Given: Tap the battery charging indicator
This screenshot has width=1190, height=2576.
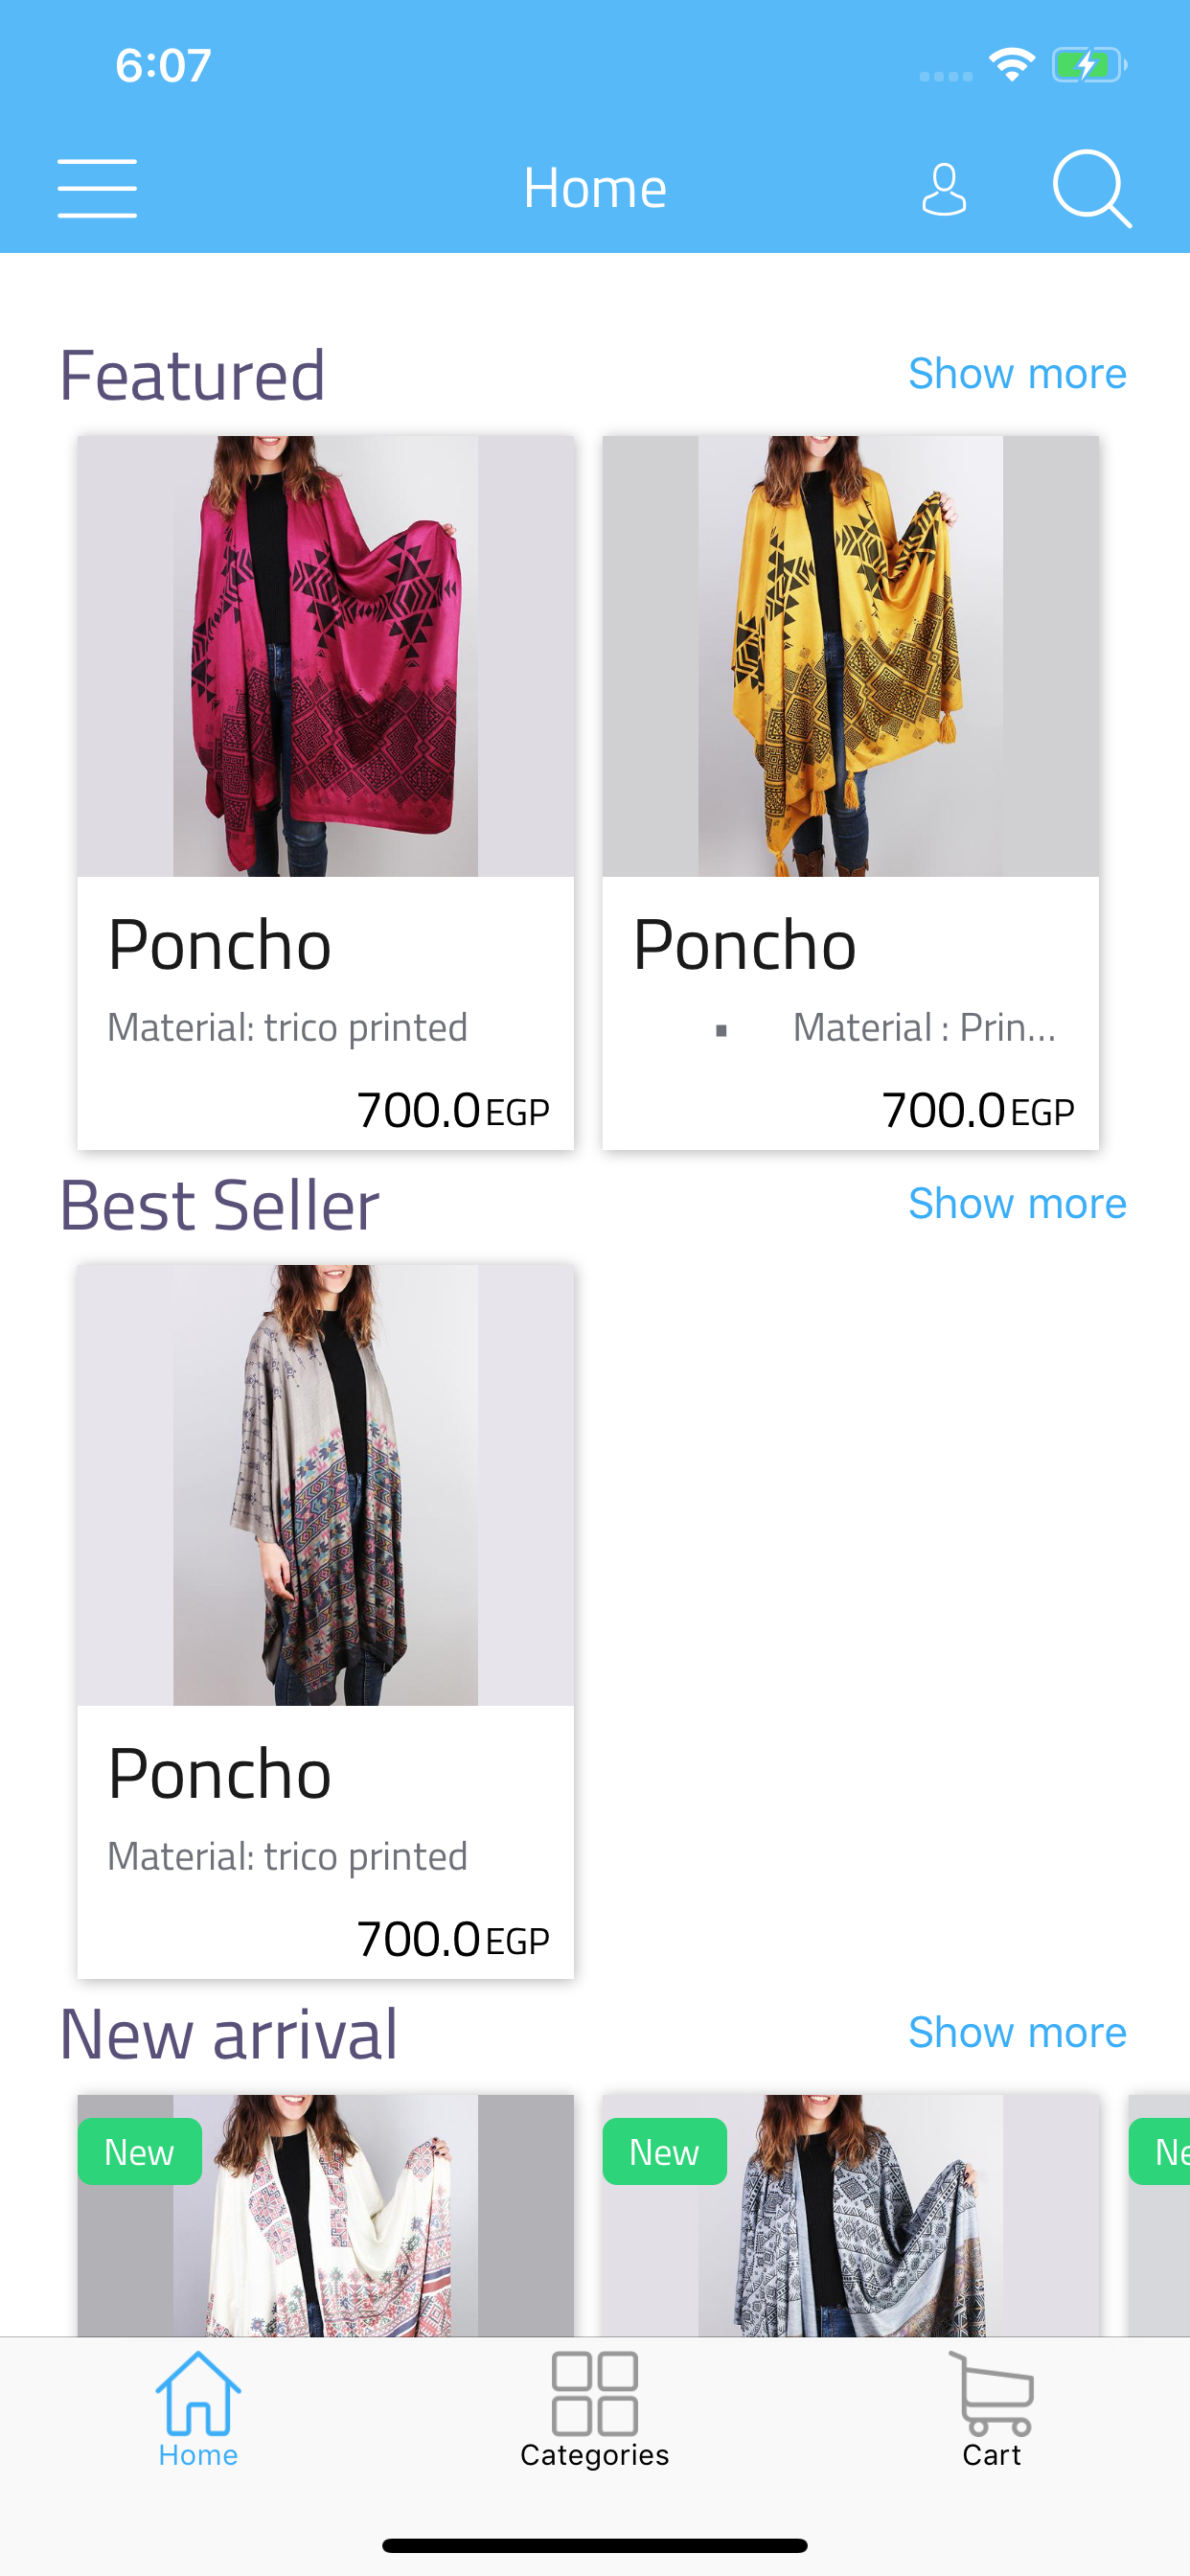Looking at the screenshot, I should point(1088,66).
